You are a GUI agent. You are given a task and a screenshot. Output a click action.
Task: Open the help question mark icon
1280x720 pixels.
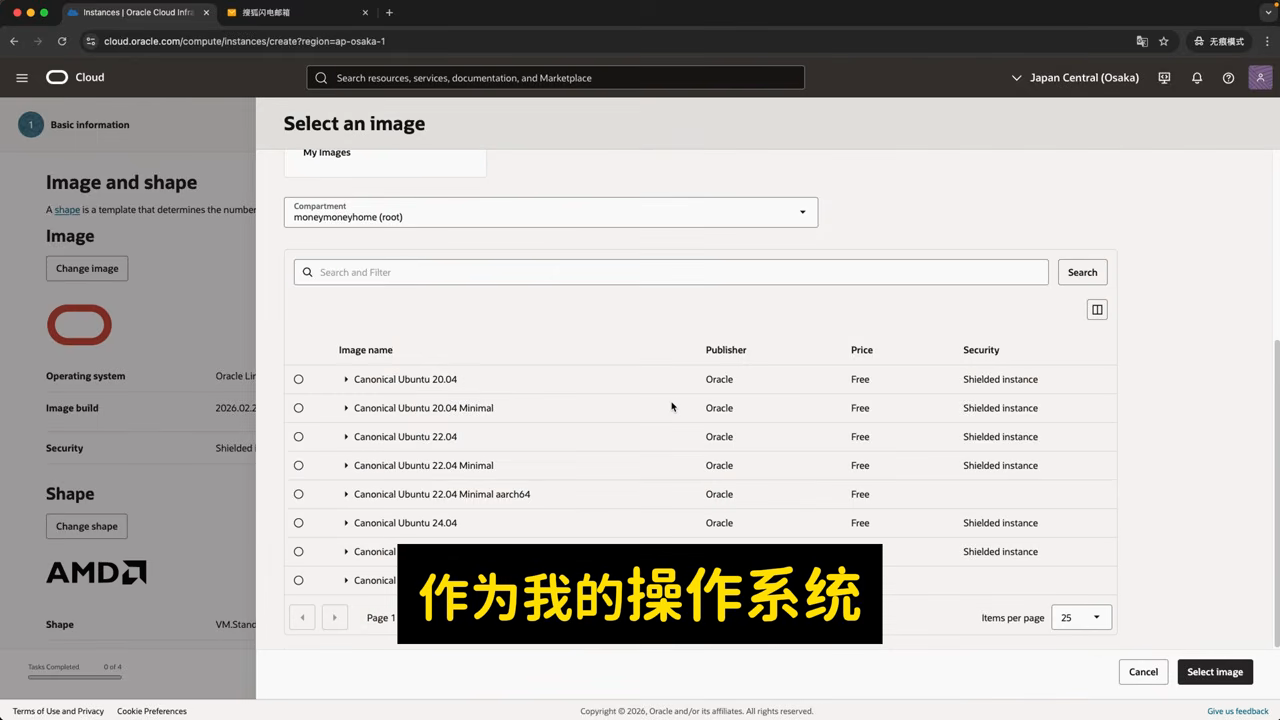[1228, 78]
